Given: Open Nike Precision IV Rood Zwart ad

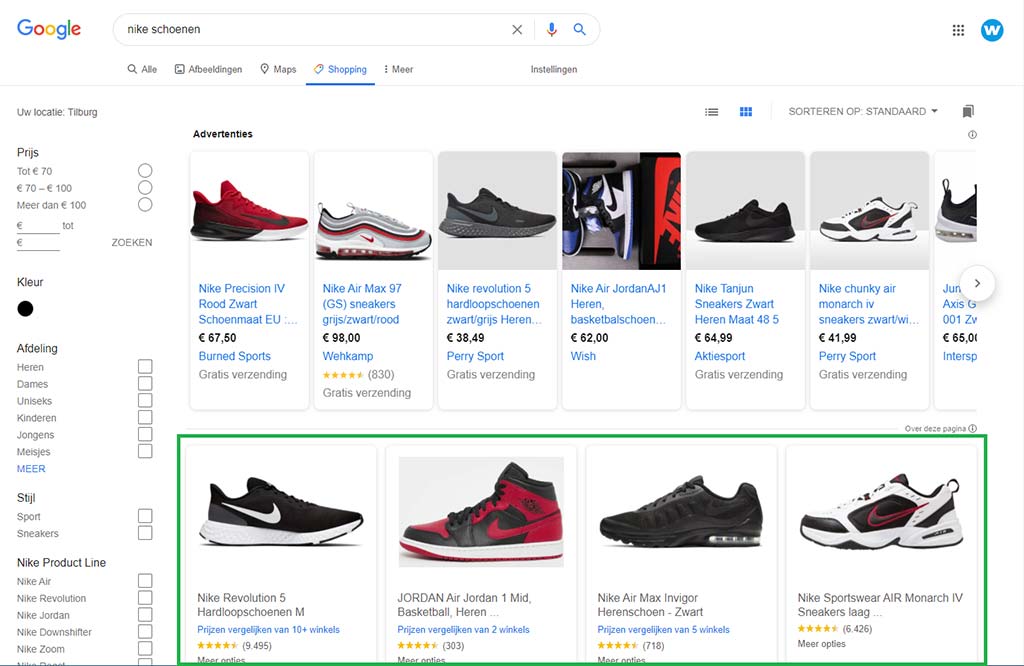Looking at the screenshot, I should pos(247,304).
